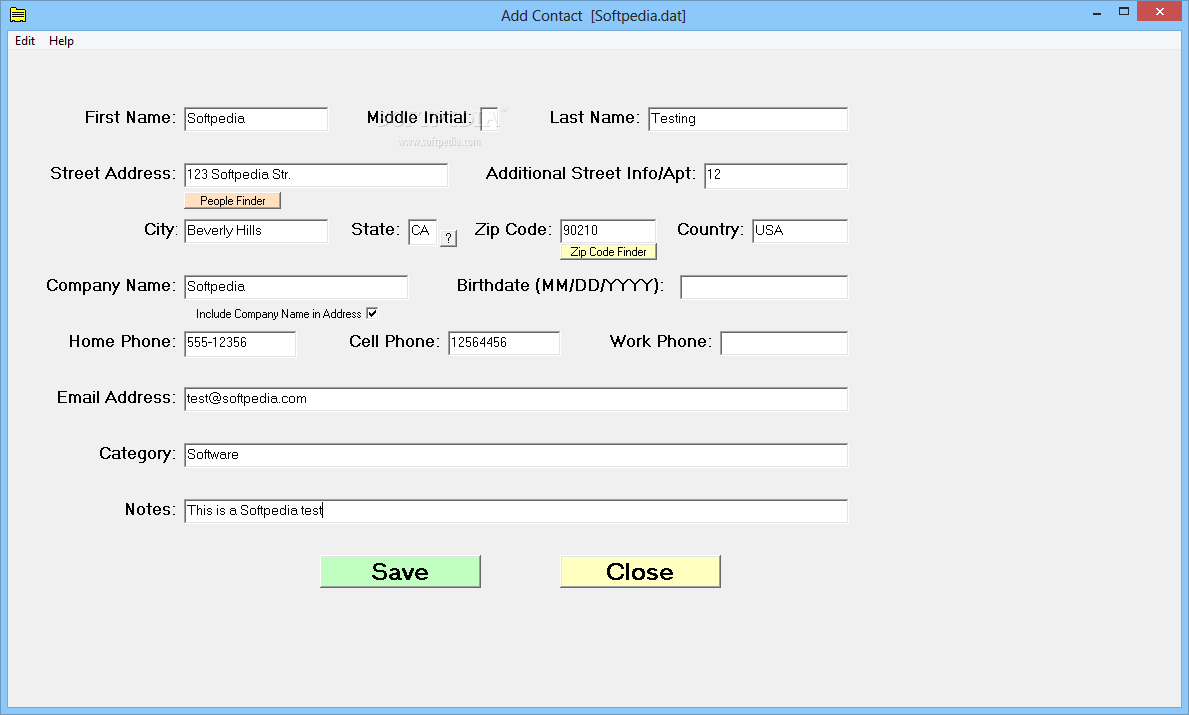The width and height of the screenshot is (1189, 715).
Task: Toggle Include Company Name in Address checkbox
Action: tap(372, 313)
